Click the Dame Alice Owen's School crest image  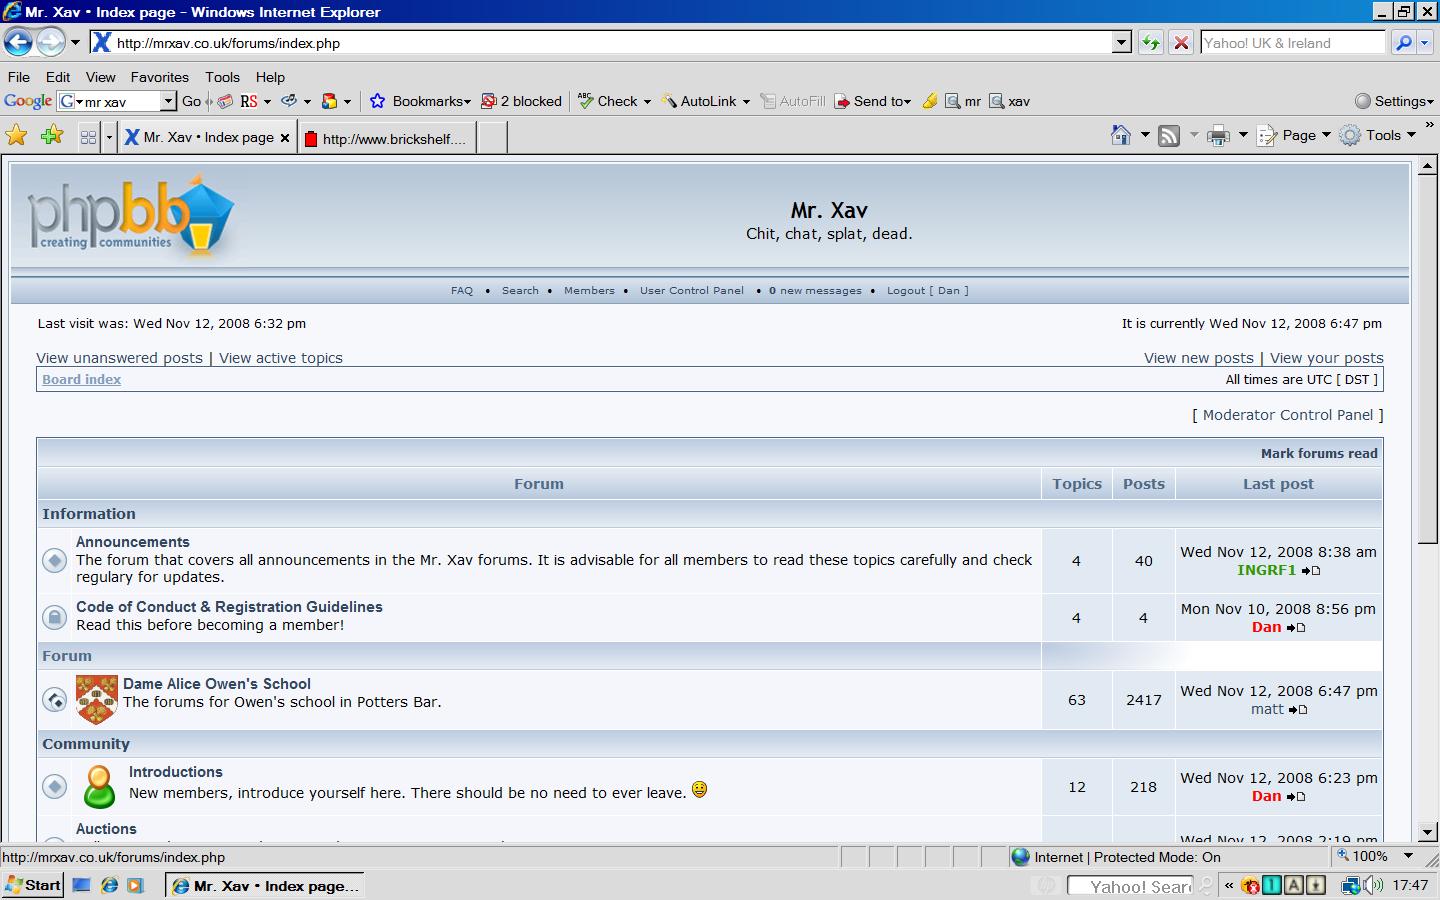(97, 699)
